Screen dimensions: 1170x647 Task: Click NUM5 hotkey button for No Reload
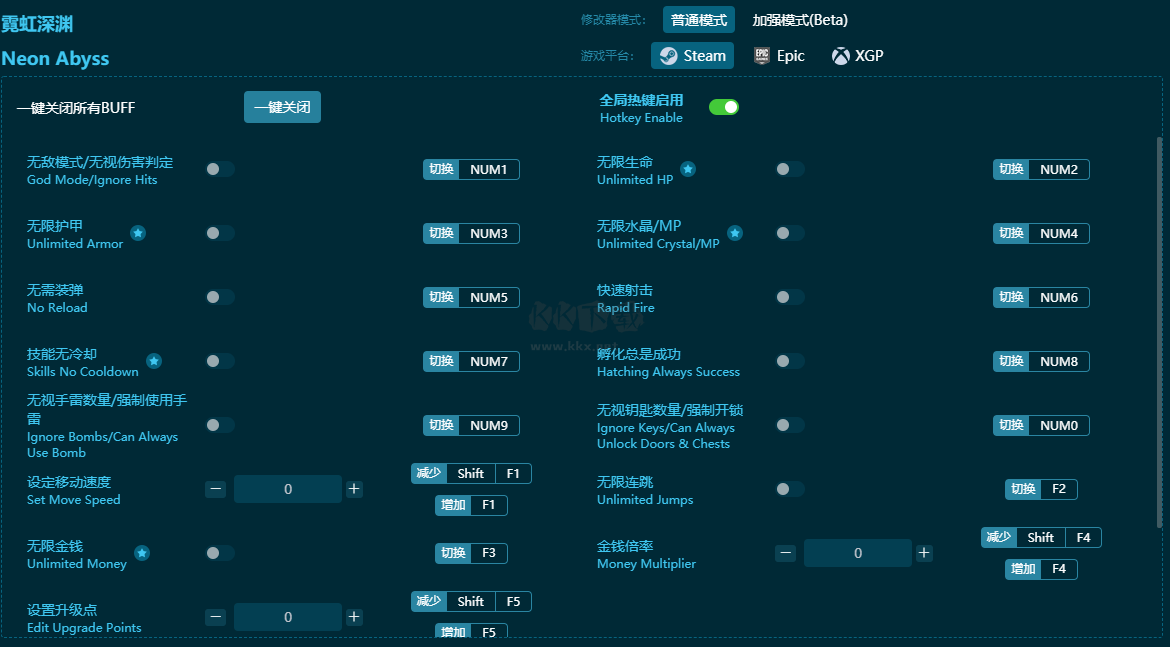472,297
